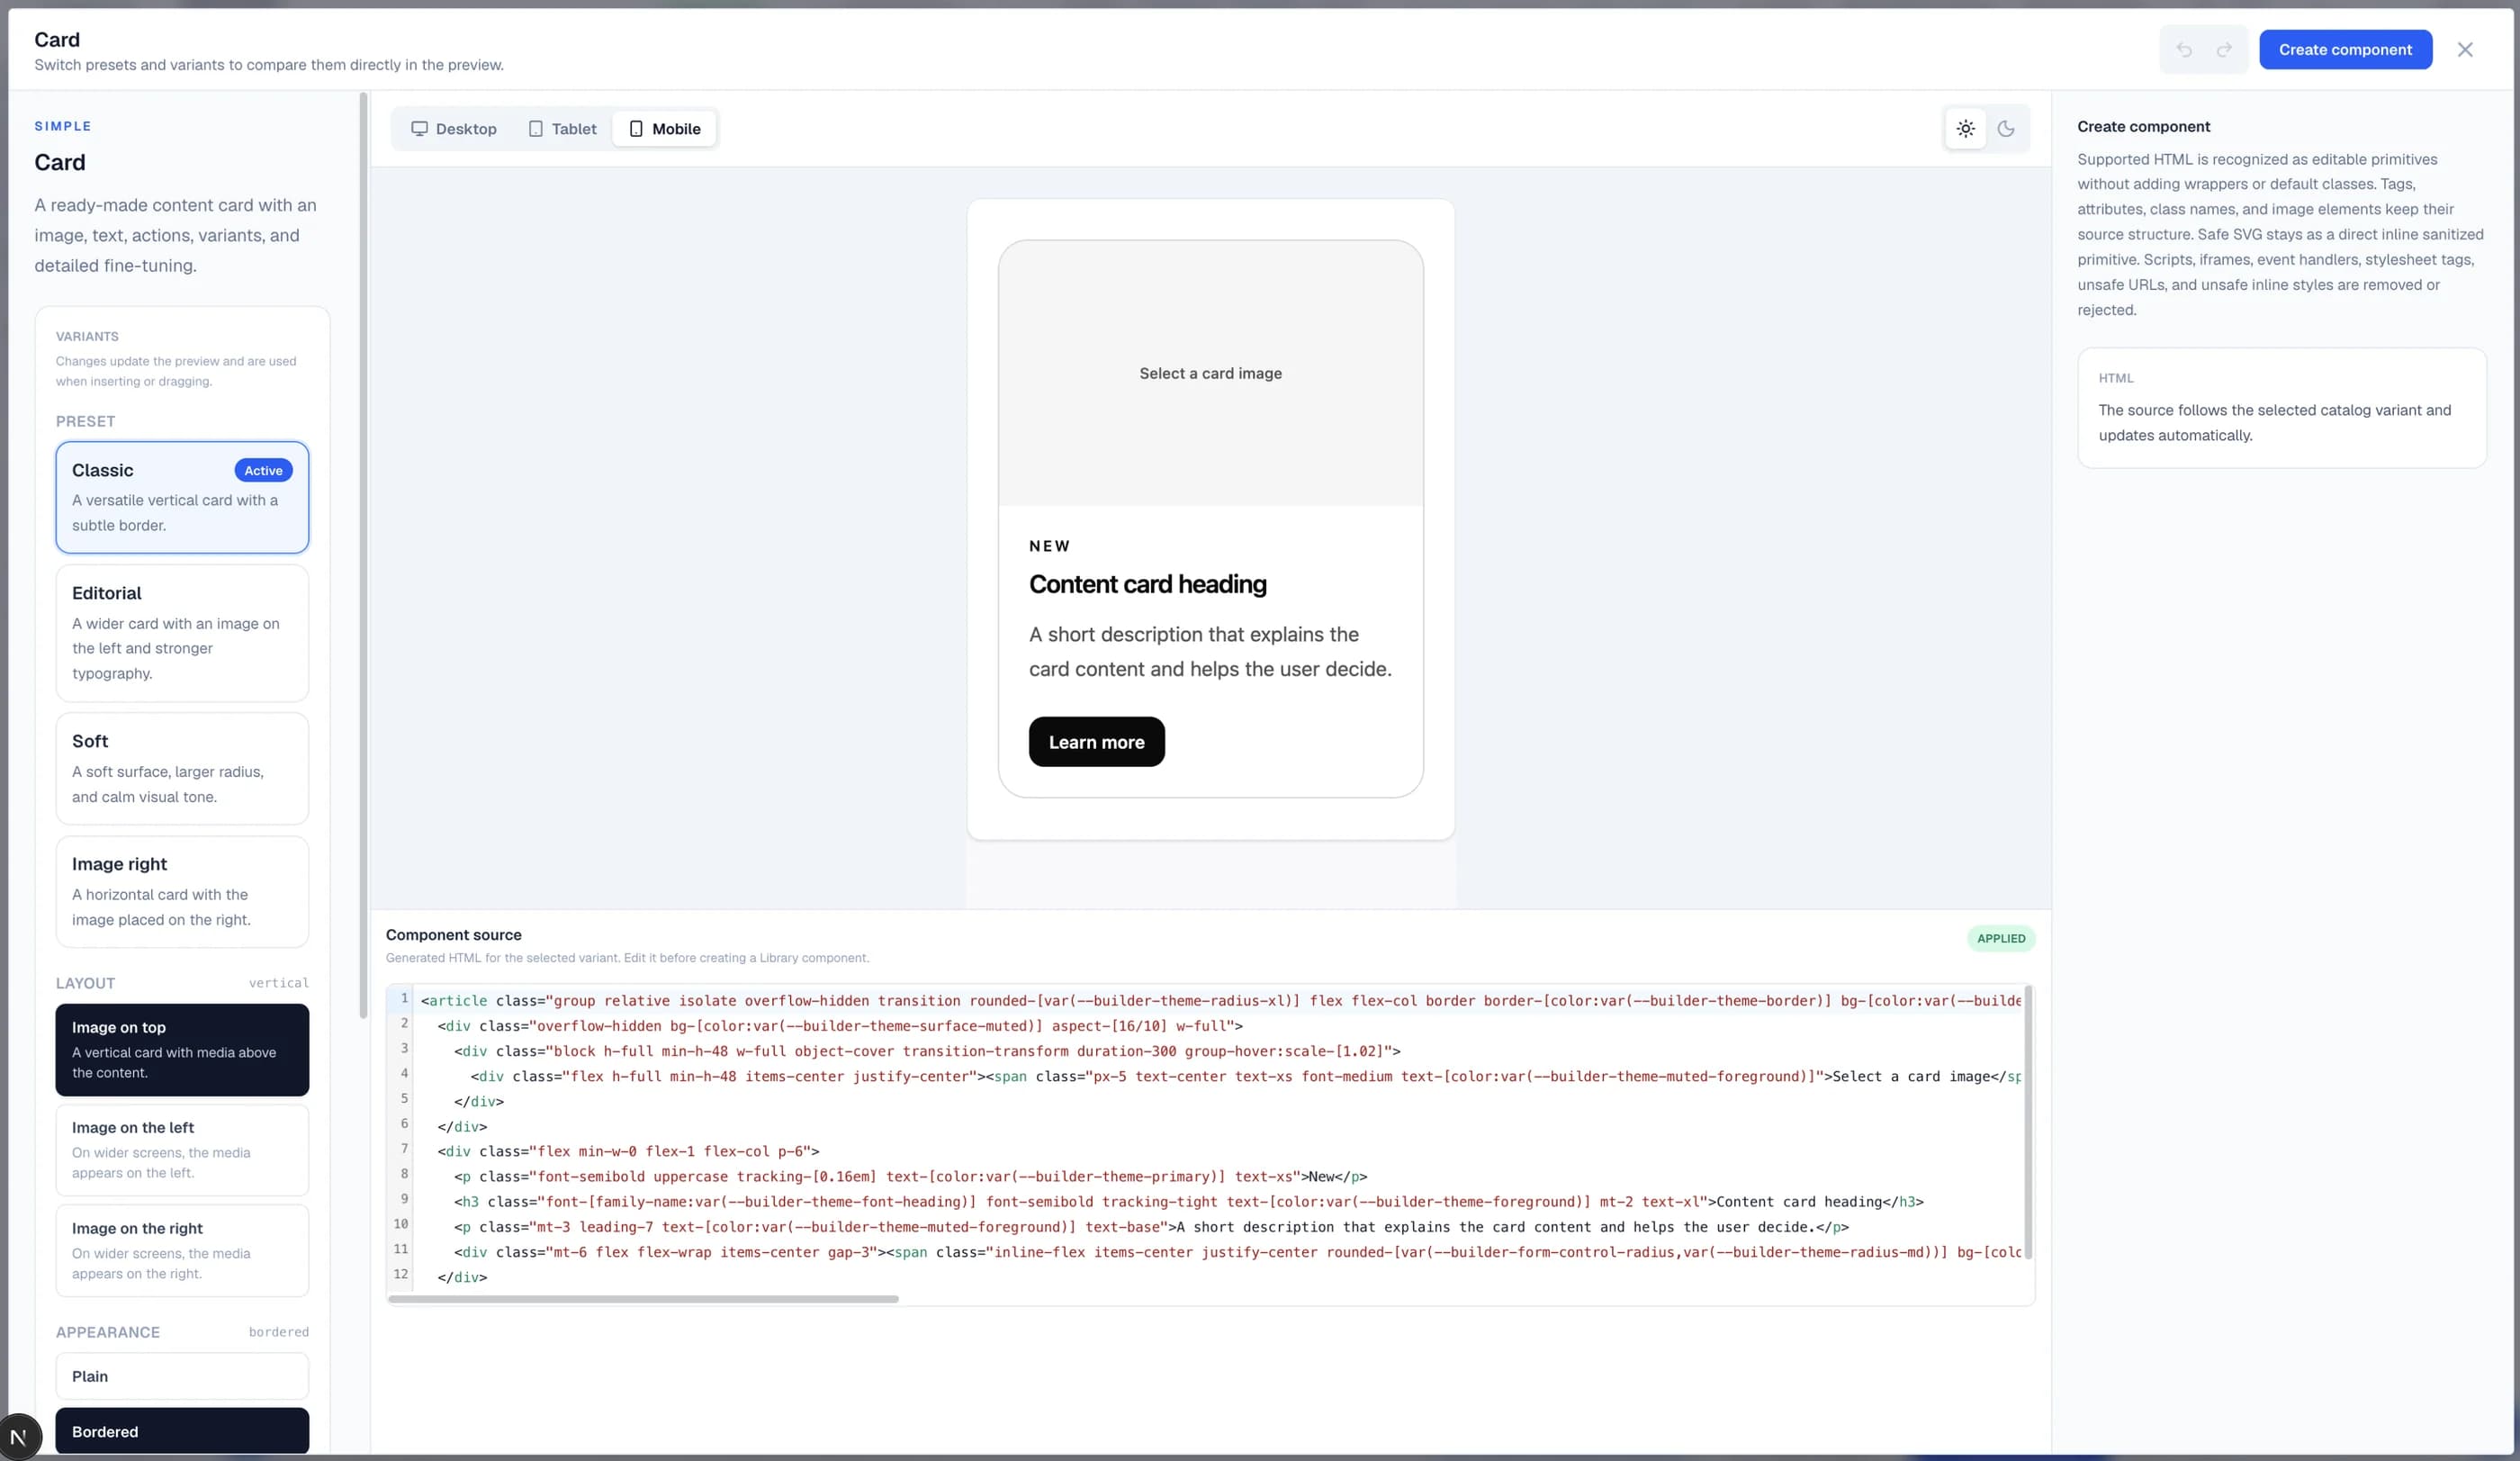Viewport: 2520px width, 1461px height.
Task: Click the Next.js N badge icon
Action: click(x=19, y=1437)
